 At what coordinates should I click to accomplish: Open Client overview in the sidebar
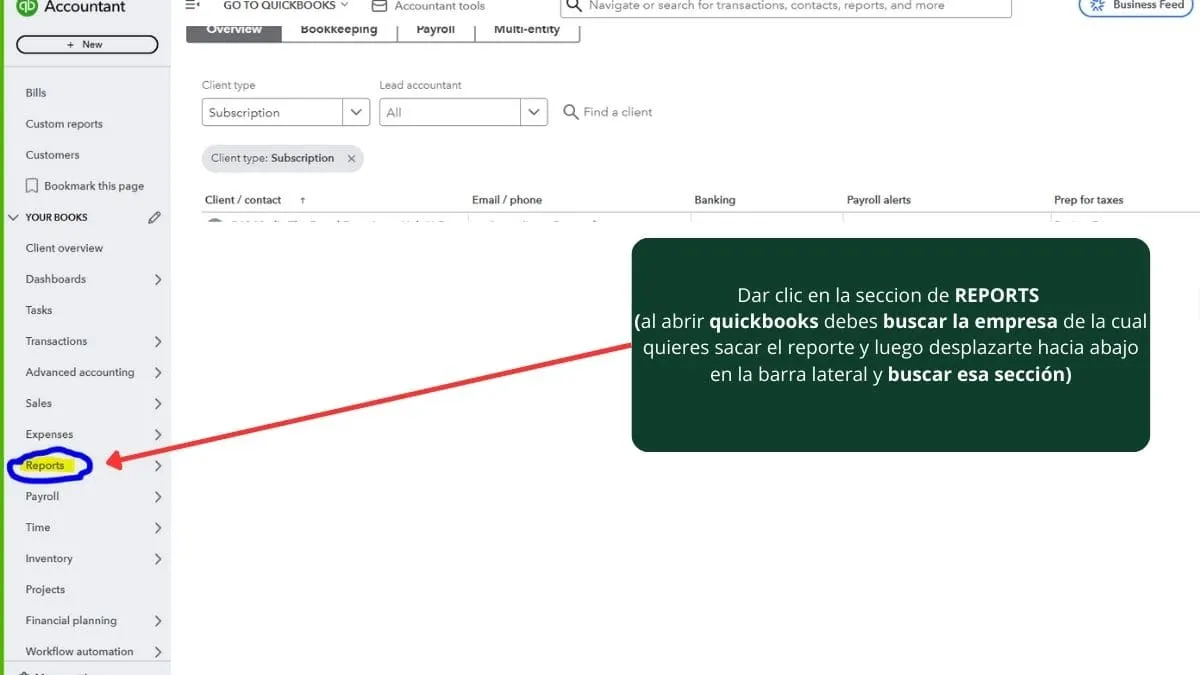pos(64,248)
